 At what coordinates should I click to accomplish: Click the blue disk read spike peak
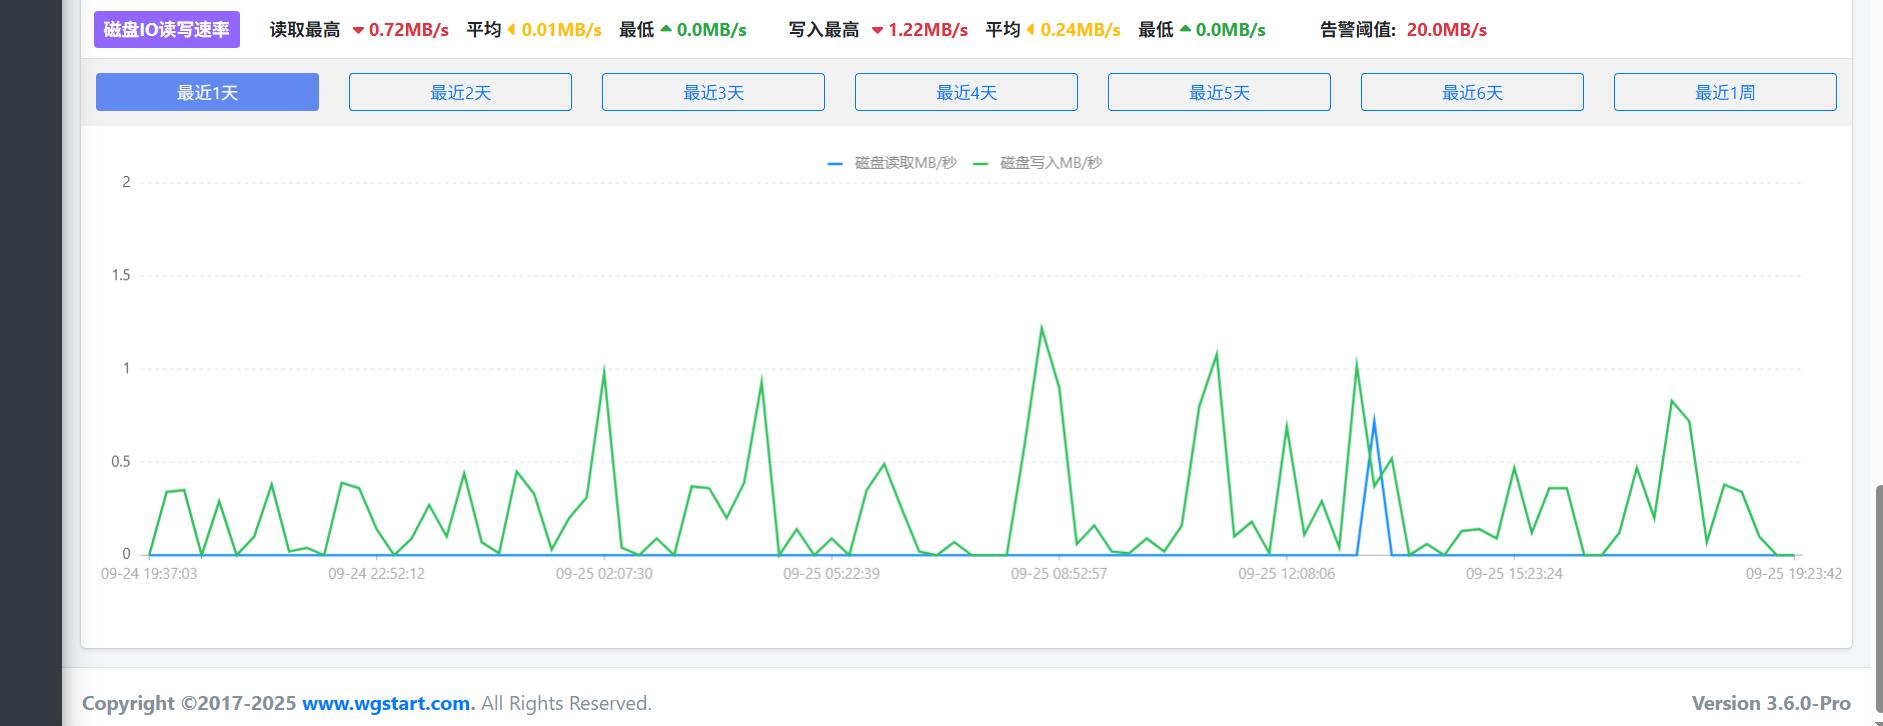pyautogui.click(x=1374, y=420)
